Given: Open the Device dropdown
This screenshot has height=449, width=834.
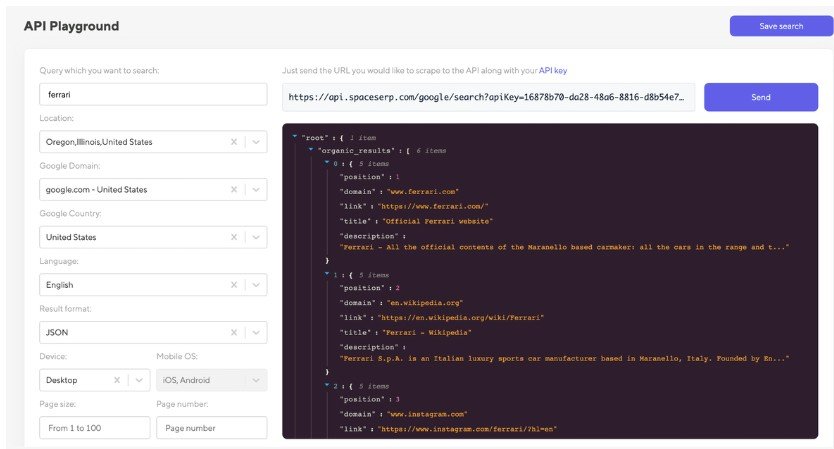Looking at the screenshot, I should click(139, 380).
